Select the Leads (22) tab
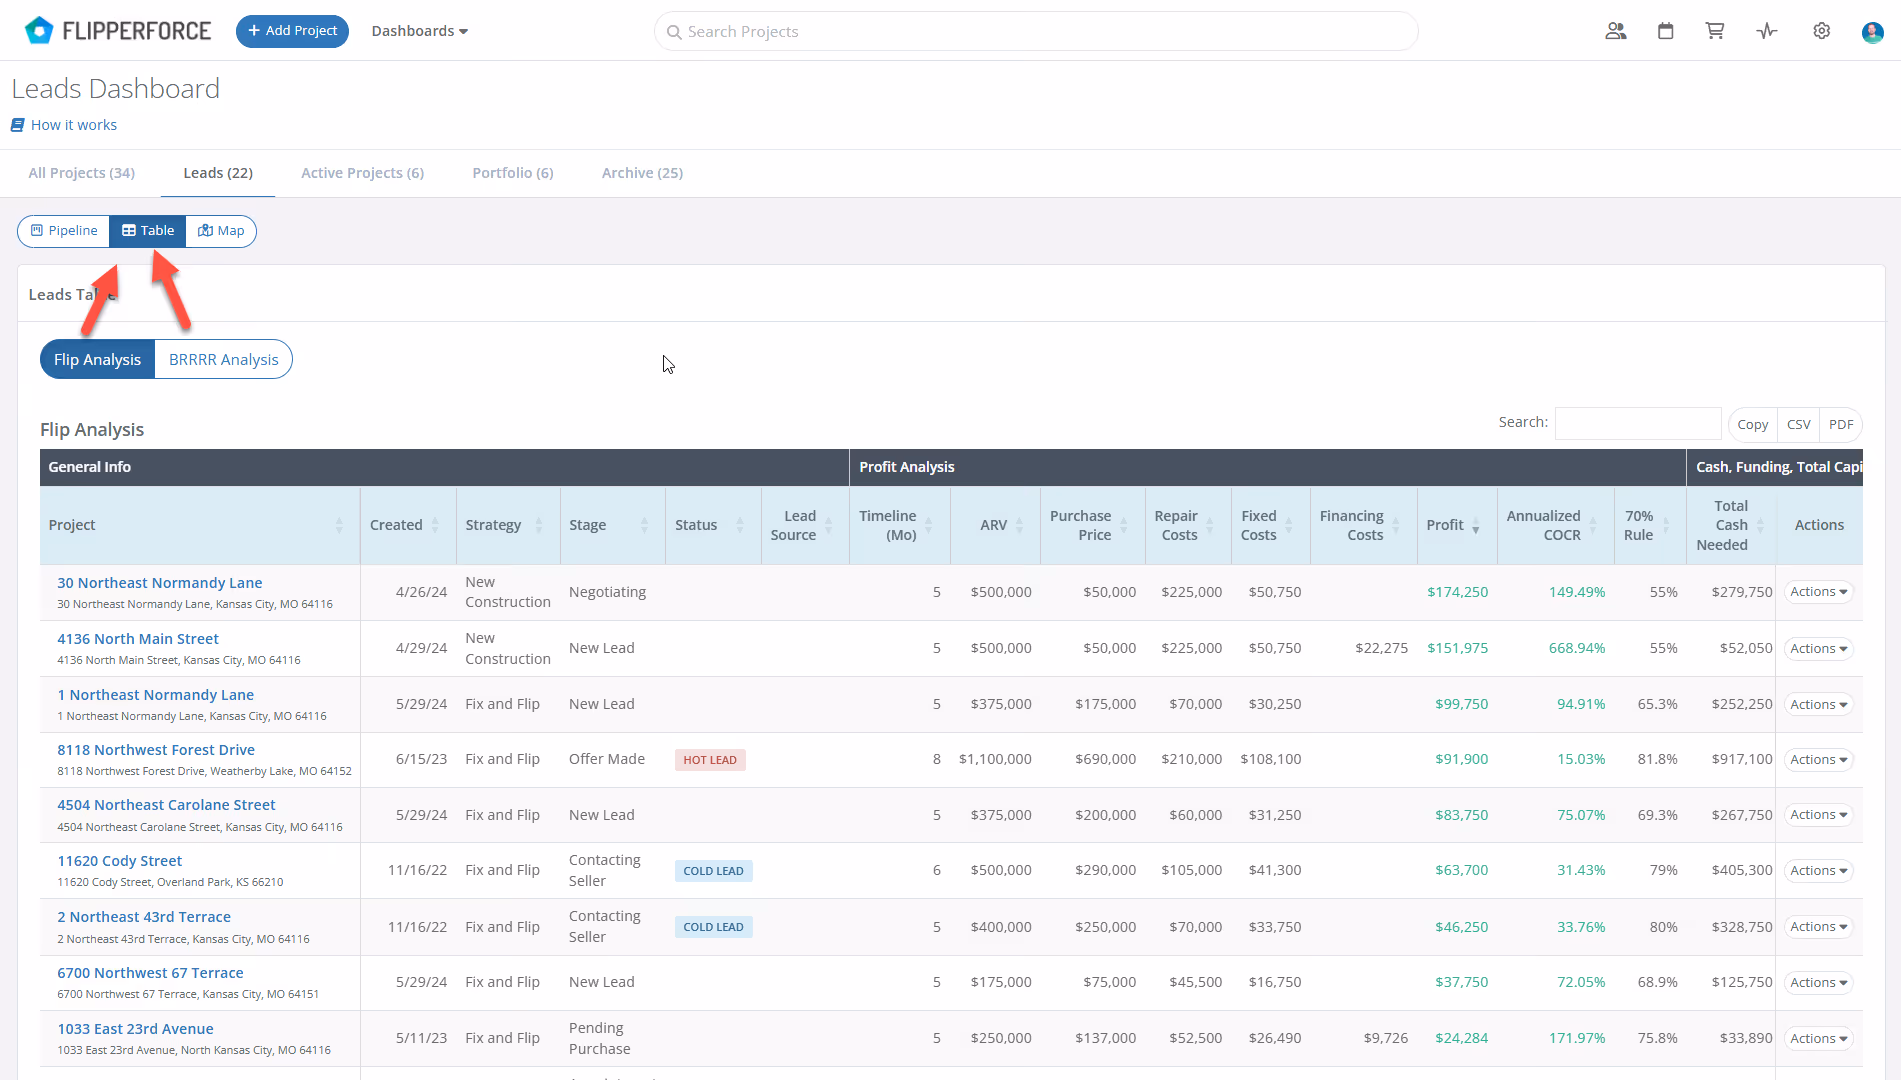Image resolution: width=1901 pixels, height=1080 pixels. (218, 173)
